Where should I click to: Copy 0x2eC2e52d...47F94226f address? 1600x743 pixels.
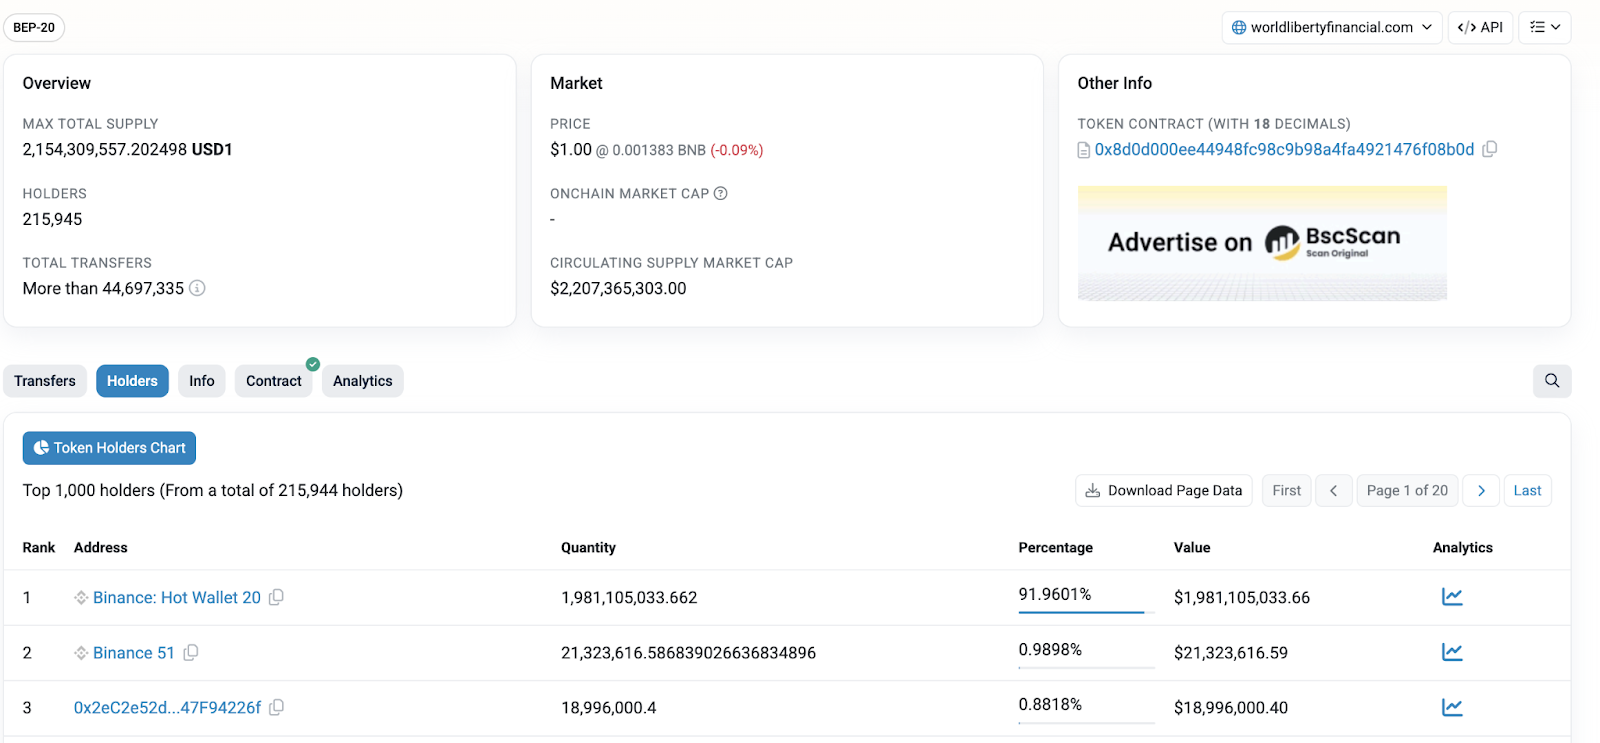coord(276,707)
